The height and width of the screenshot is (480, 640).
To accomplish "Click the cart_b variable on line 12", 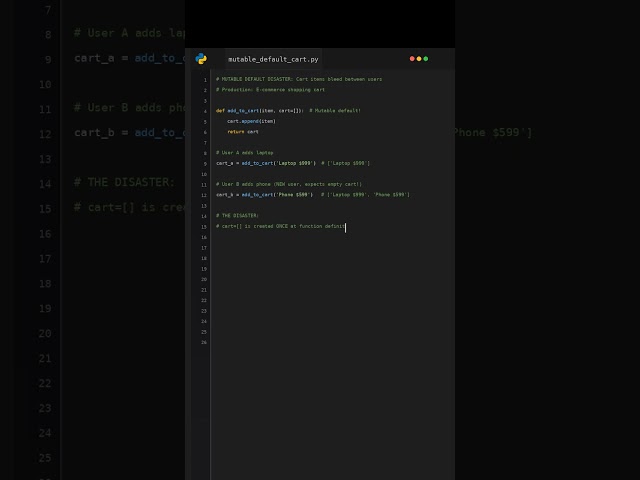I will (225, 195).
